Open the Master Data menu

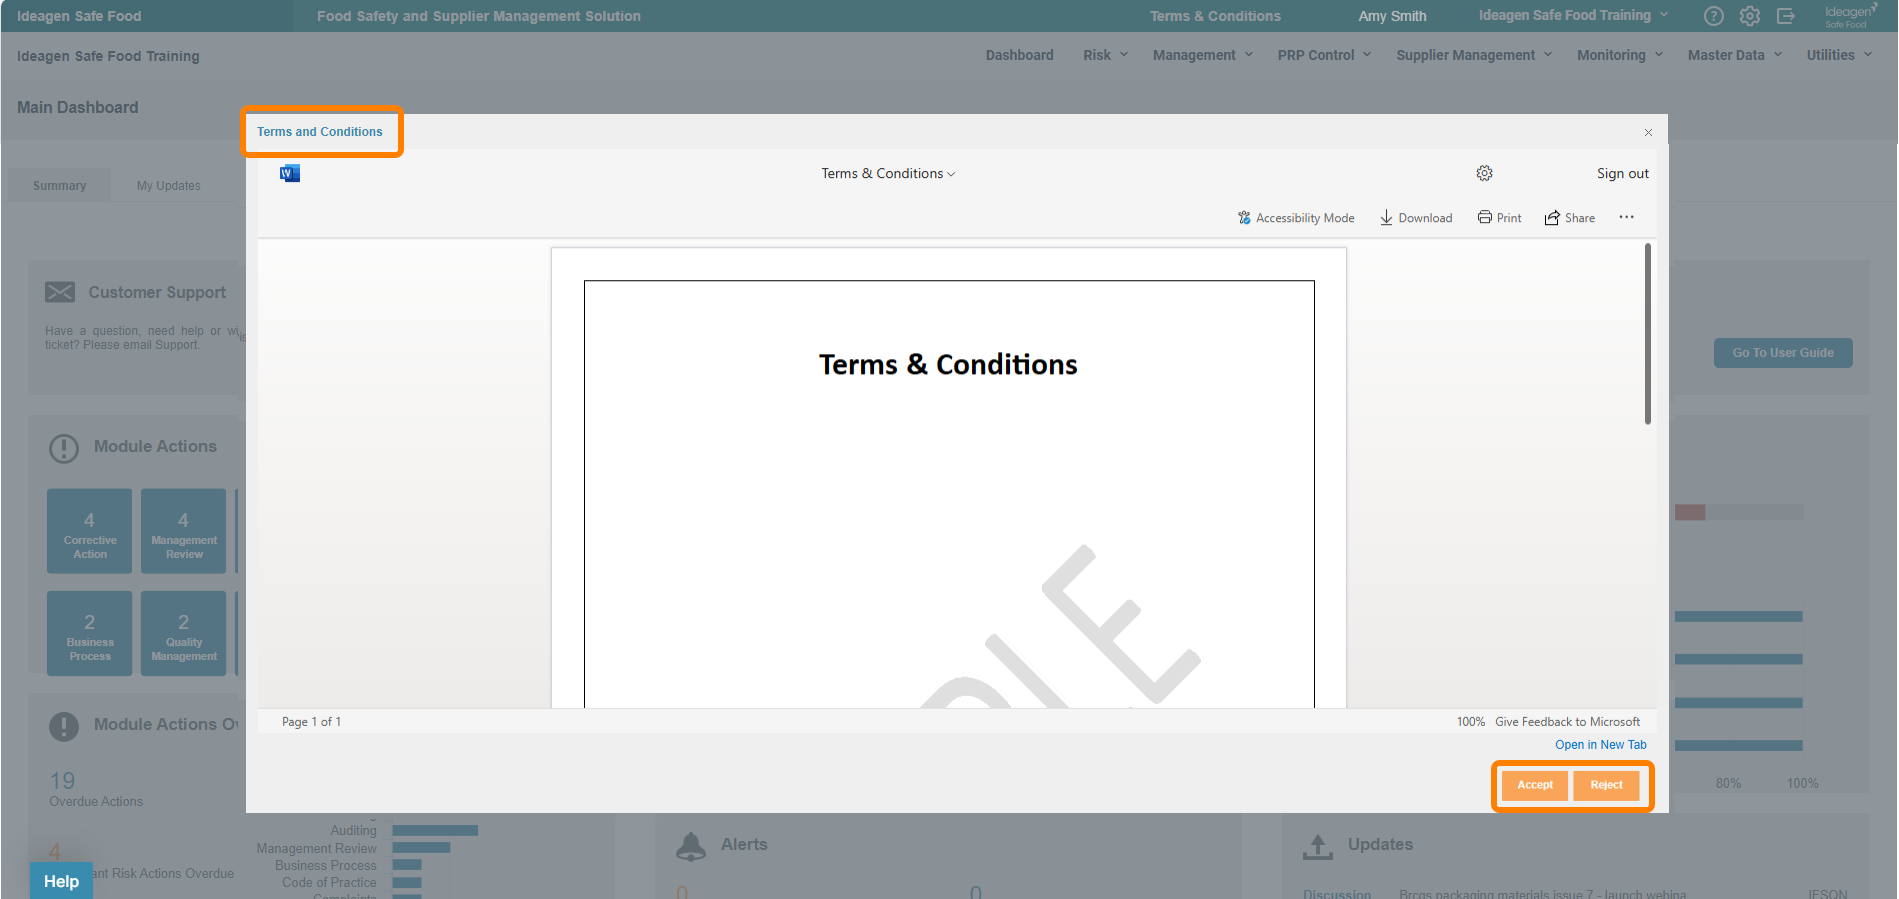tap(1734, 55)
